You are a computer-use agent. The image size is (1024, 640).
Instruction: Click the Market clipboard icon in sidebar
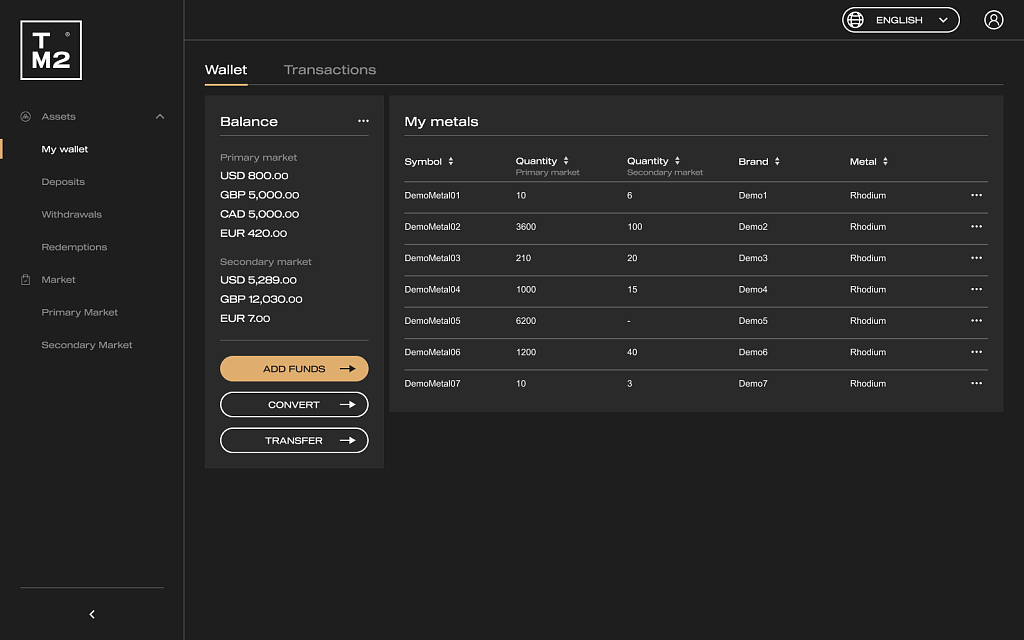click(25, 280)
